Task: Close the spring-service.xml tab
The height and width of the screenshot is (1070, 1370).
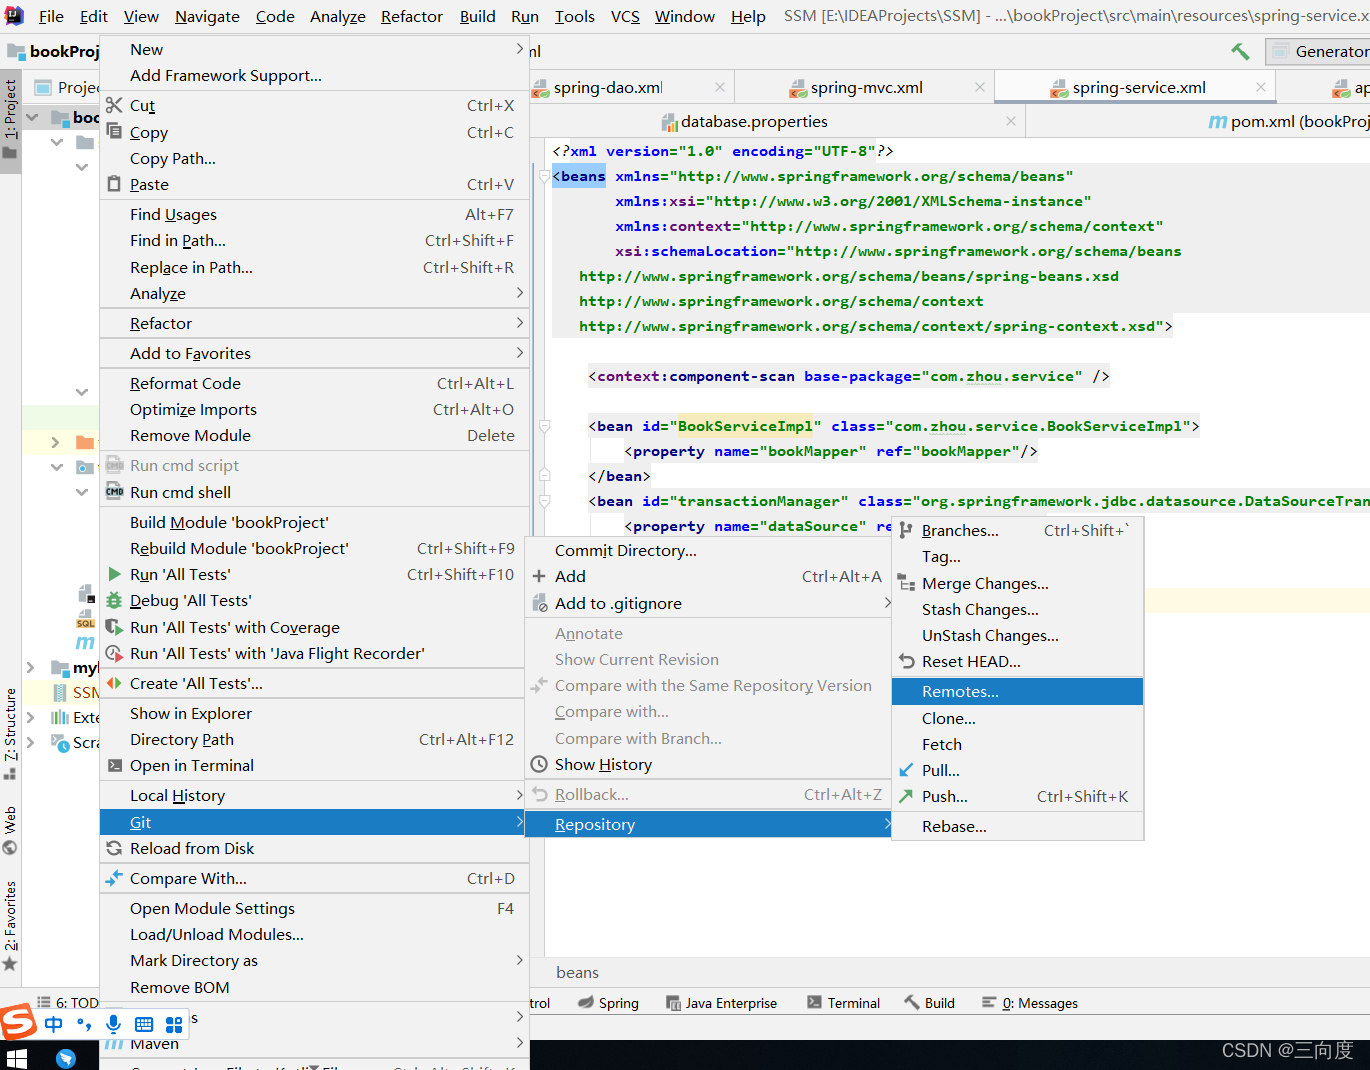Action: [x=1261, y=87]
